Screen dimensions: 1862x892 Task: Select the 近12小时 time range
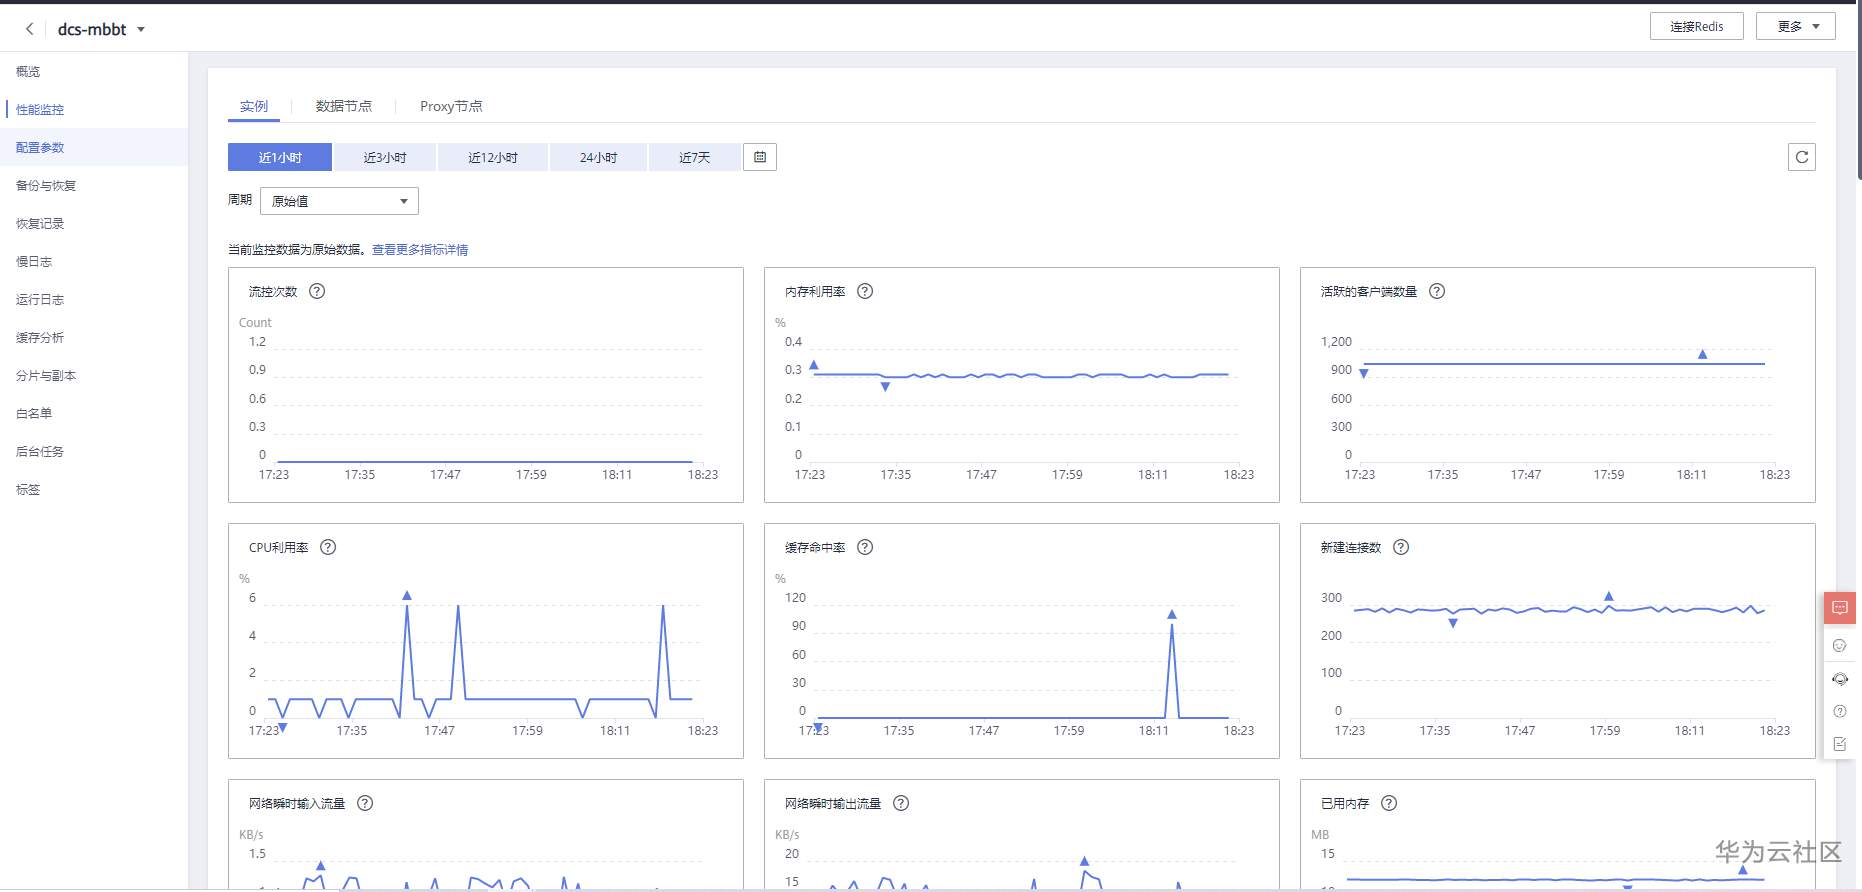point(493,157)
